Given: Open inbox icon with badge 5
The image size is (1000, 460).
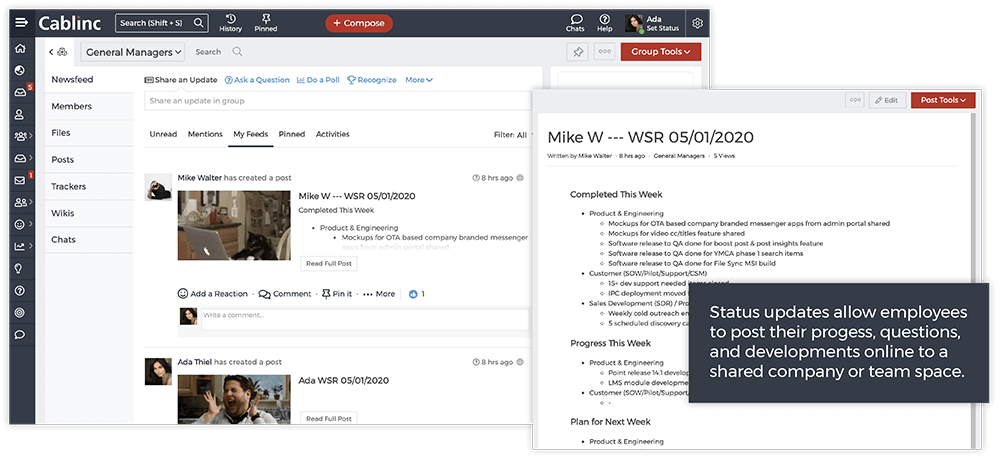Looking at the screenshot, I should (x=20, y=93).
